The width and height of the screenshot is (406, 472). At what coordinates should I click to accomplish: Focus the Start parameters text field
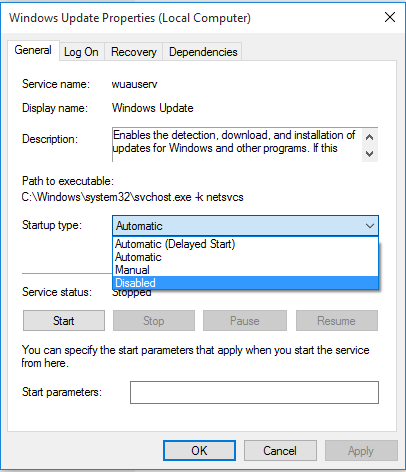point(254,392)
